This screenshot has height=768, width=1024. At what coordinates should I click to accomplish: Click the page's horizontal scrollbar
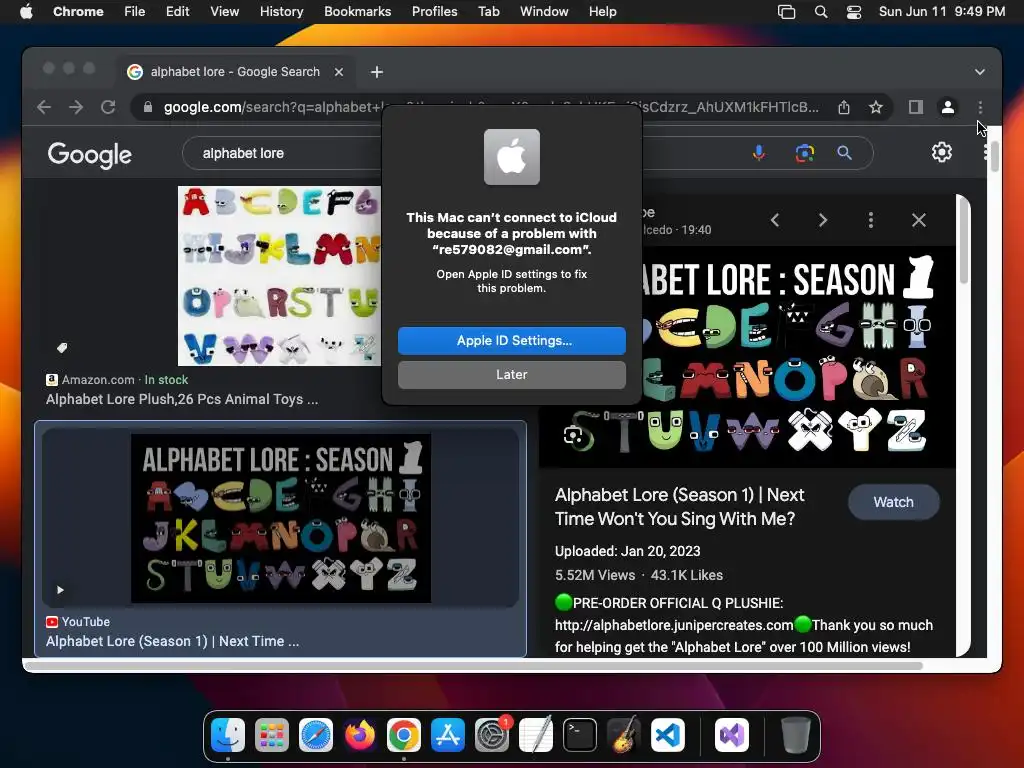[473, 666]
